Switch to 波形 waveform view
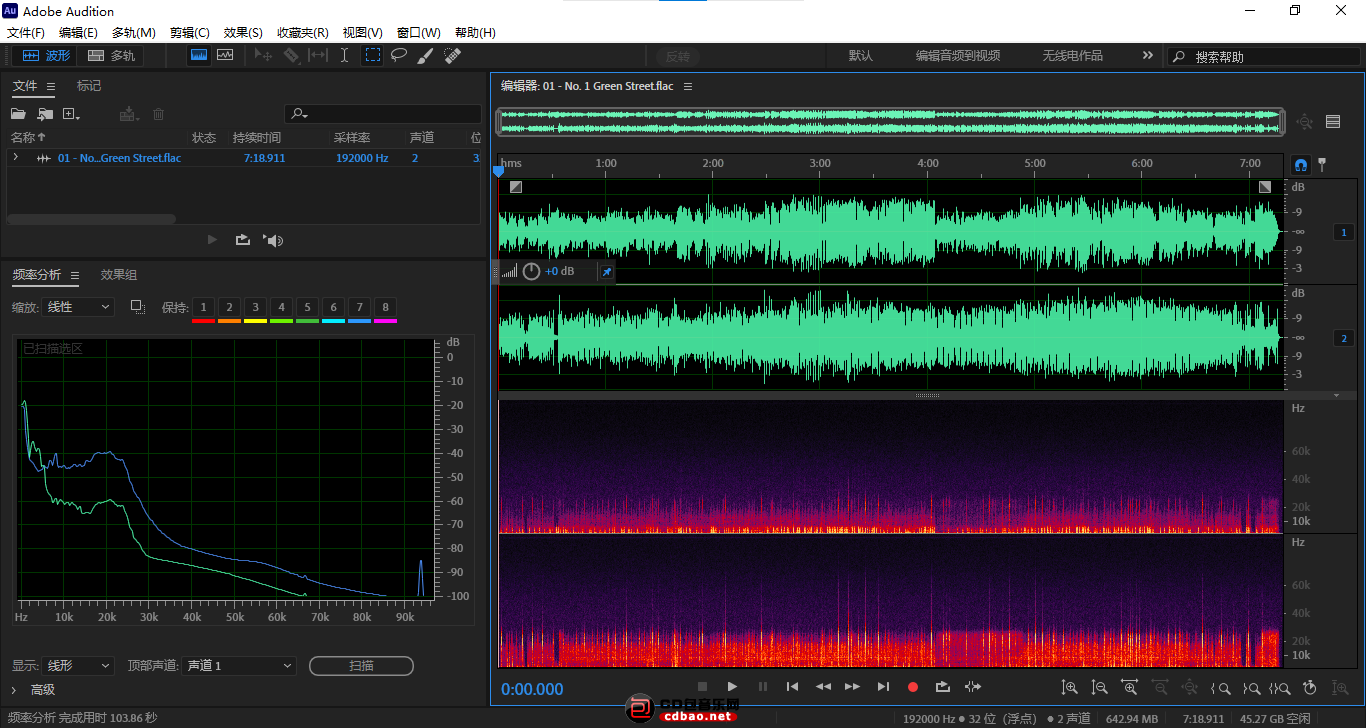The height and width of the screenshot is (728, 1366). [x=47, y=56]
